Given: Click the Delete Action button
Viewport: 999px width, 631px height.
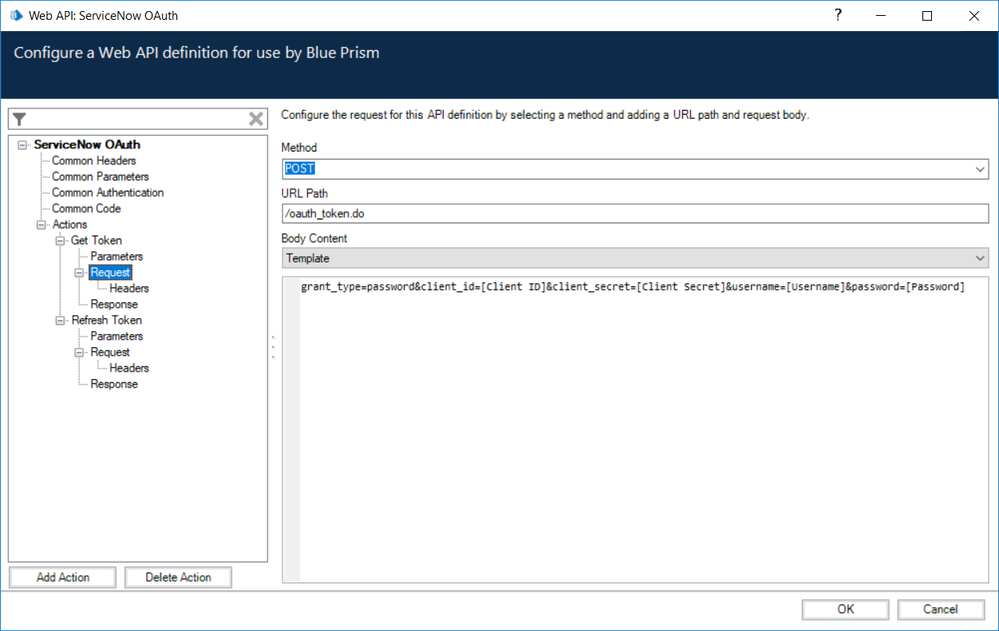Looking at the screenshot, I should click(178, 577).
